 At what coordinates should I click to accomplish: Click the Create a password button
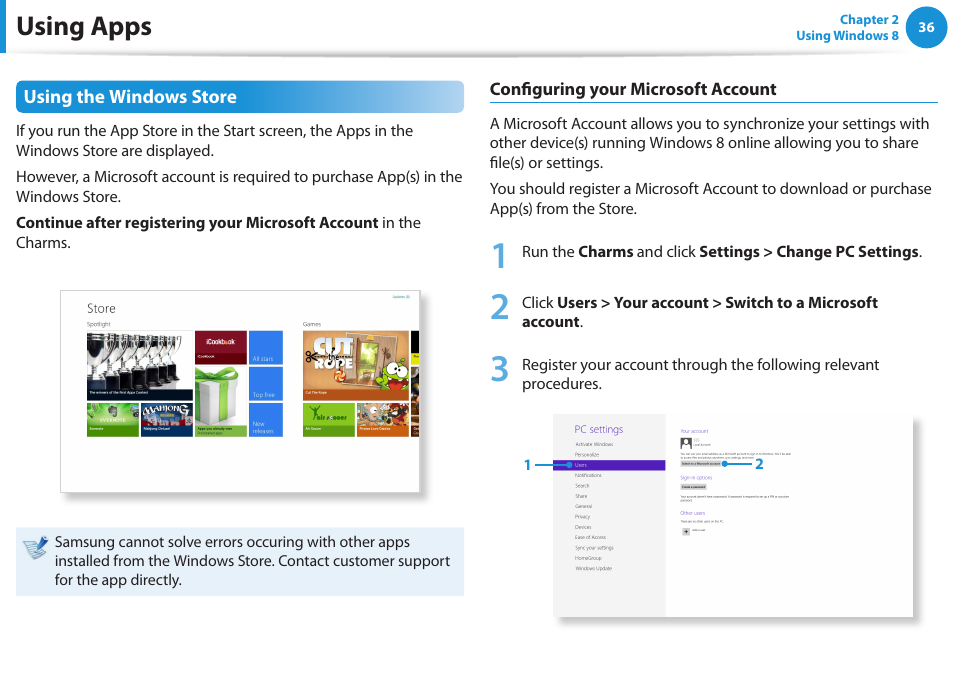[x=693, y=487]
